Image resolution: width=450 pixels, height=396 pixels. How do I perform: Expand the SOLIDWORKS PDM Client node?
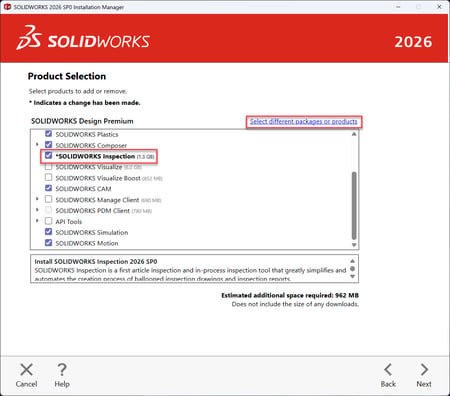pos(37,210)
